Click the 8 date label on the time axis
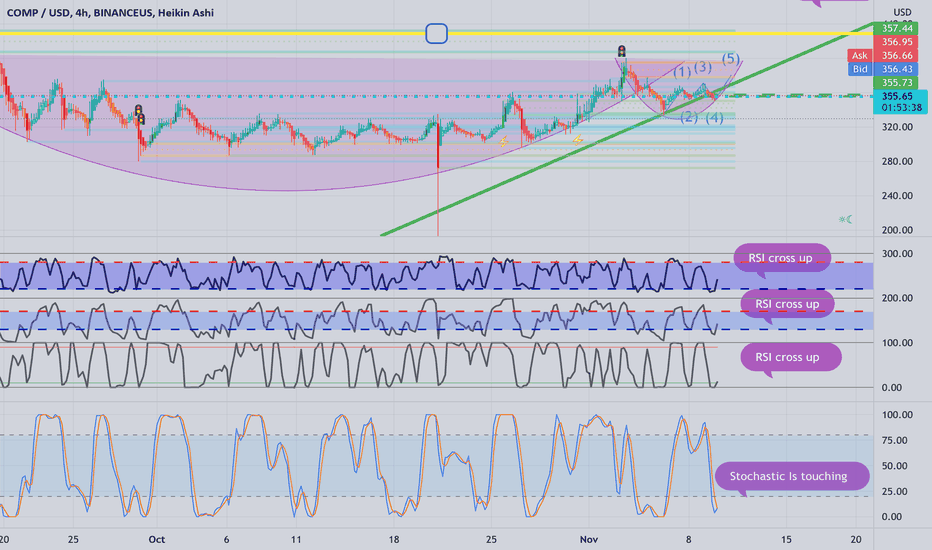This screenshot has width=932, height=550. coord(688,539)
